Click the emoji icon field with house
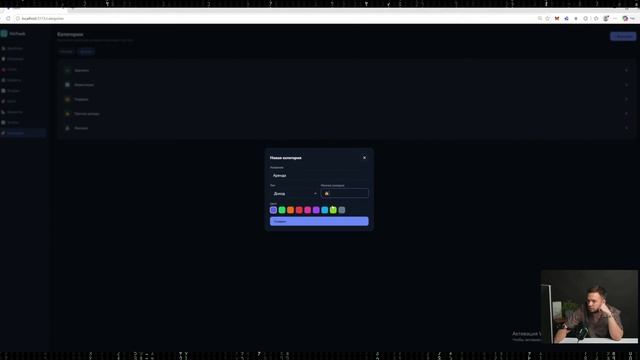Screen dimensions: 640x360 tap(344, 193)
